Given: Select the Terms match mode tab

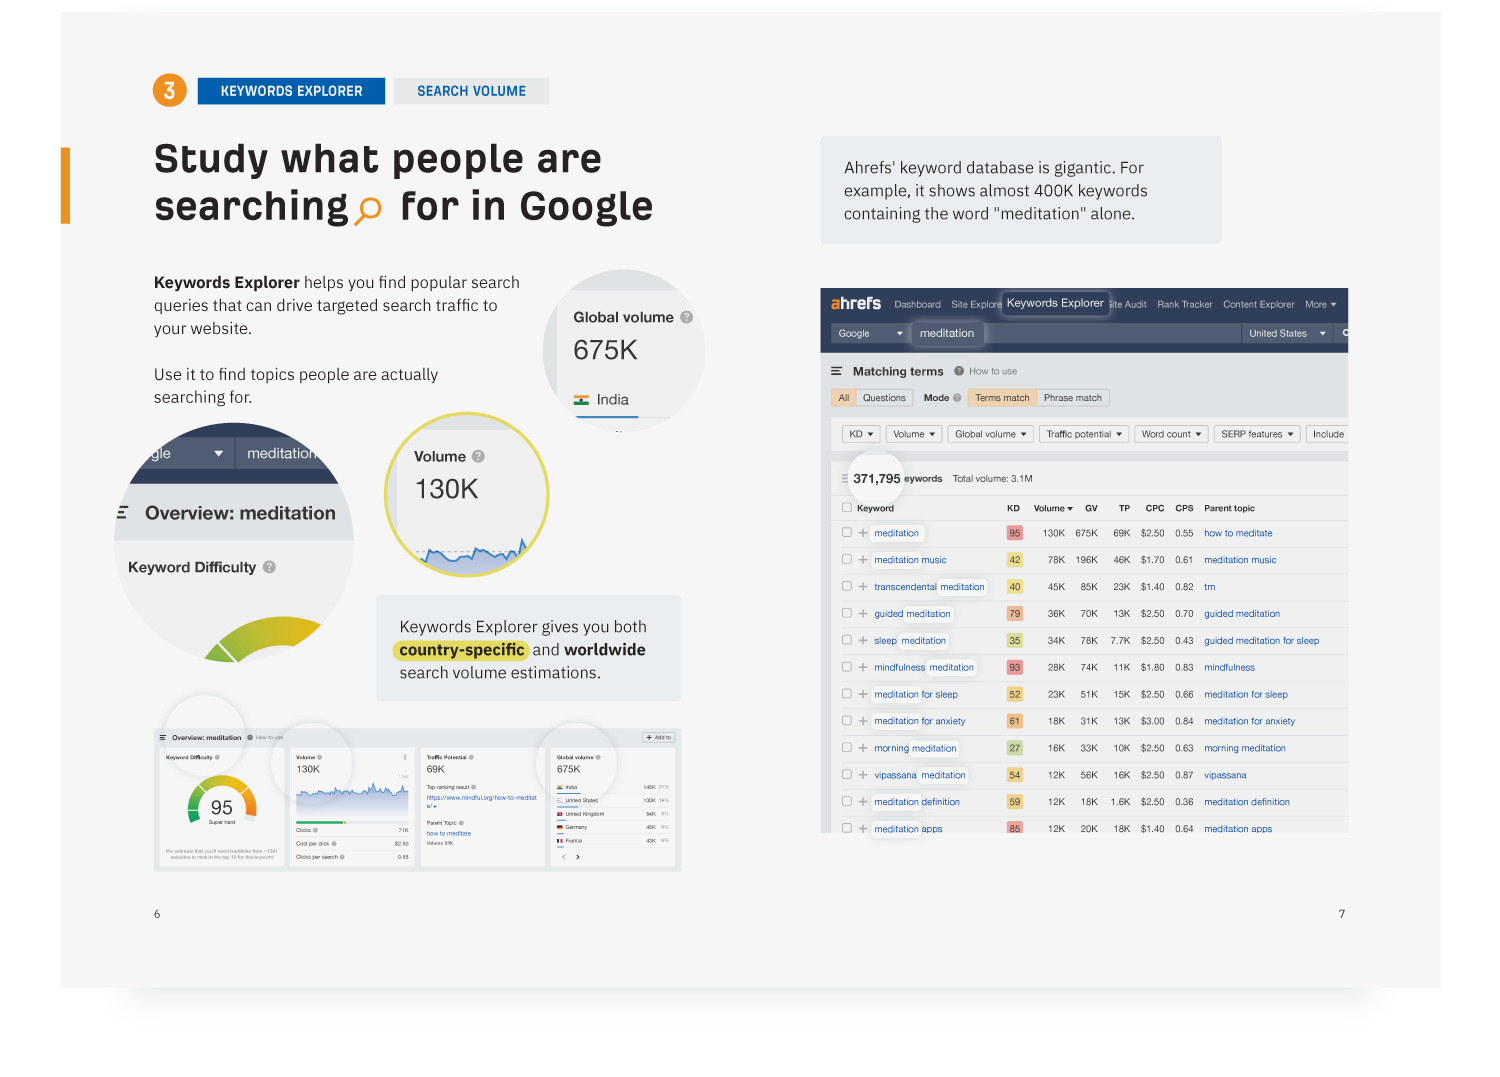Looking at the screenshot, I should tap(1002, 398).
